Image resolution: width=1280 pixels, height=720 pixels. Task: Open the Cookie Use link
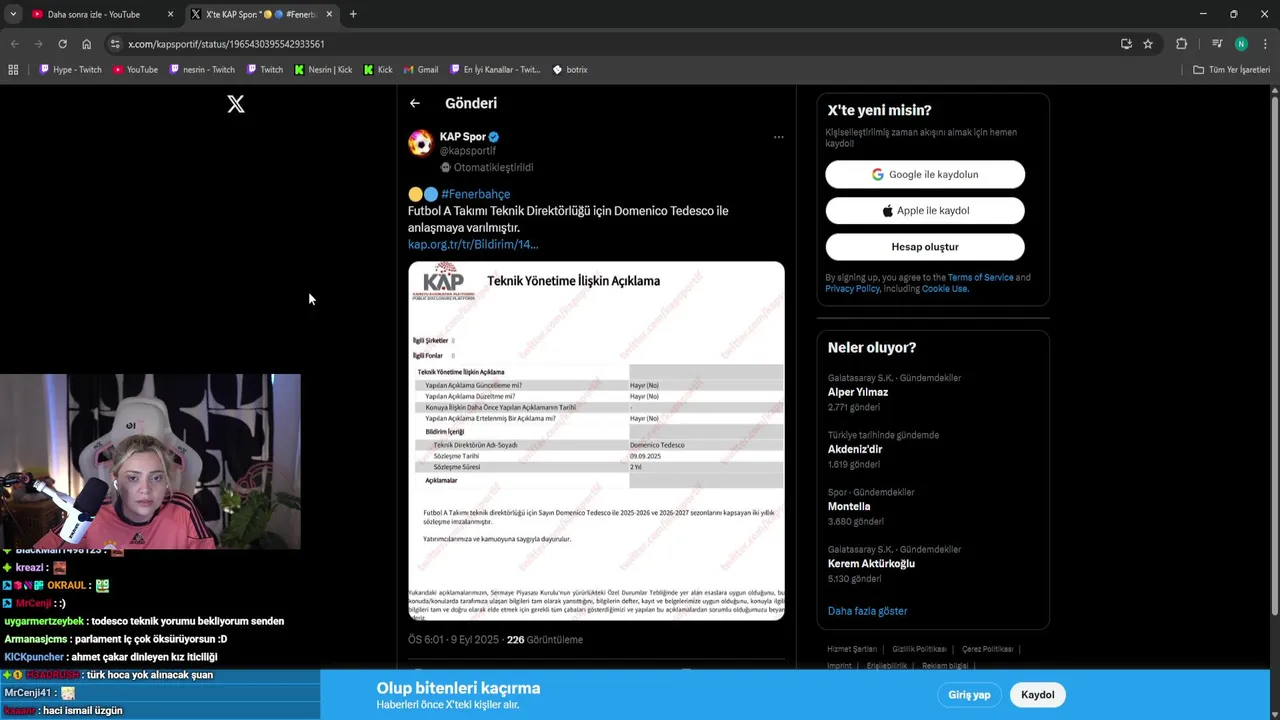point(945,288)
